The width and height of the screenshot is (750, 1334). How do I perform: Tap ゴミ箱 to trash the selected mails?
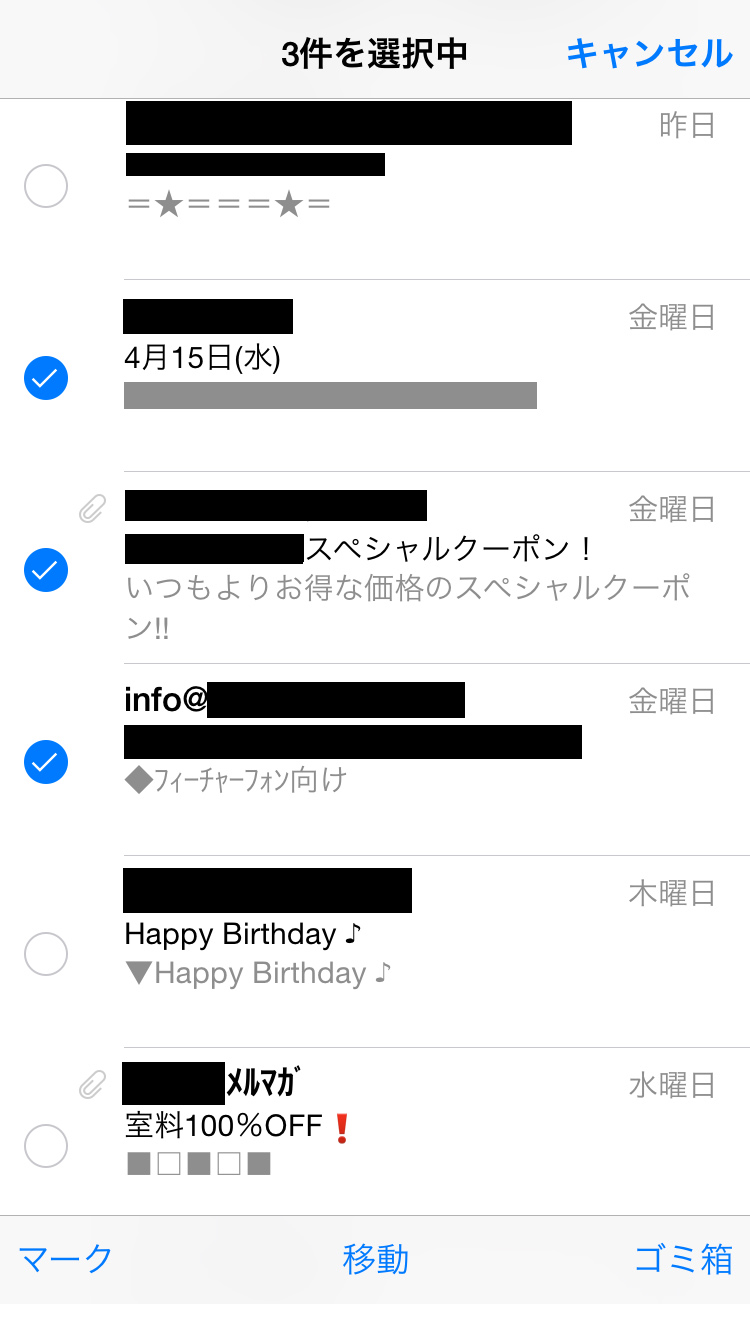tap(684, 1259)
